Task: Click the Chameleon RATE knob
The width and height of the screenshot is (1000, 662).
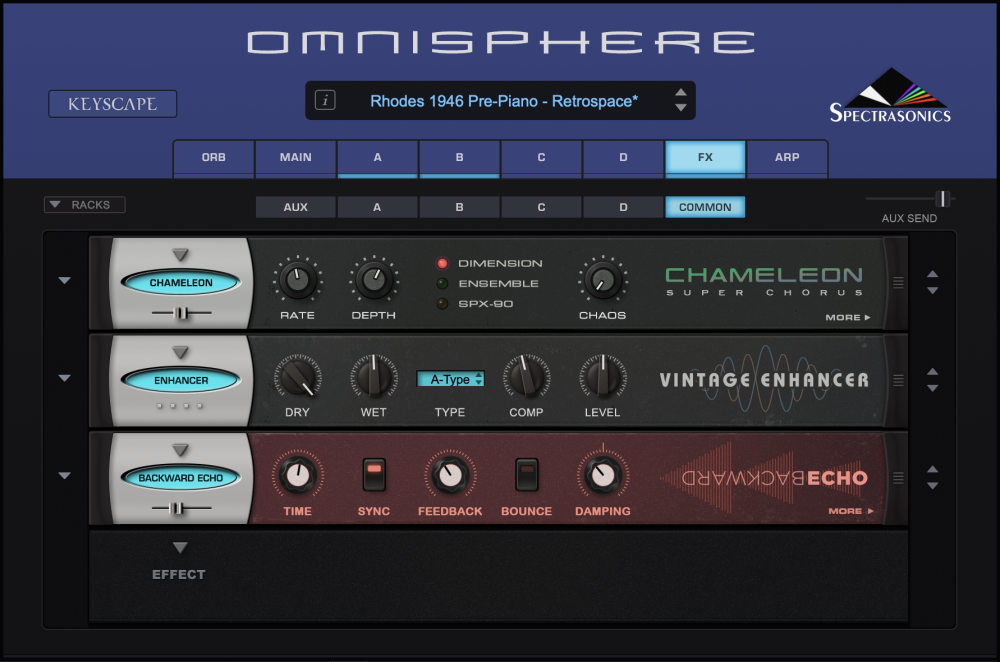Action: [297, 280]
